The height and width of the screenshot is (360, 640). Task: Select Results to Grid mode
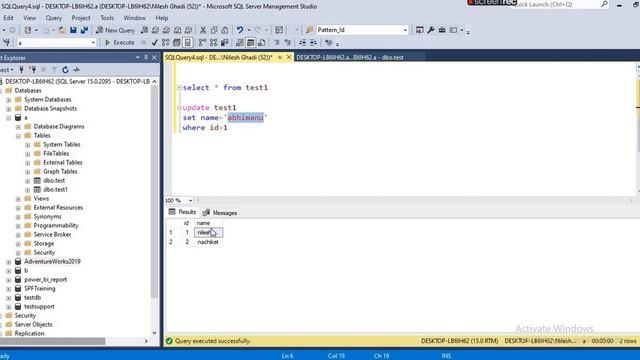(251, 42)
